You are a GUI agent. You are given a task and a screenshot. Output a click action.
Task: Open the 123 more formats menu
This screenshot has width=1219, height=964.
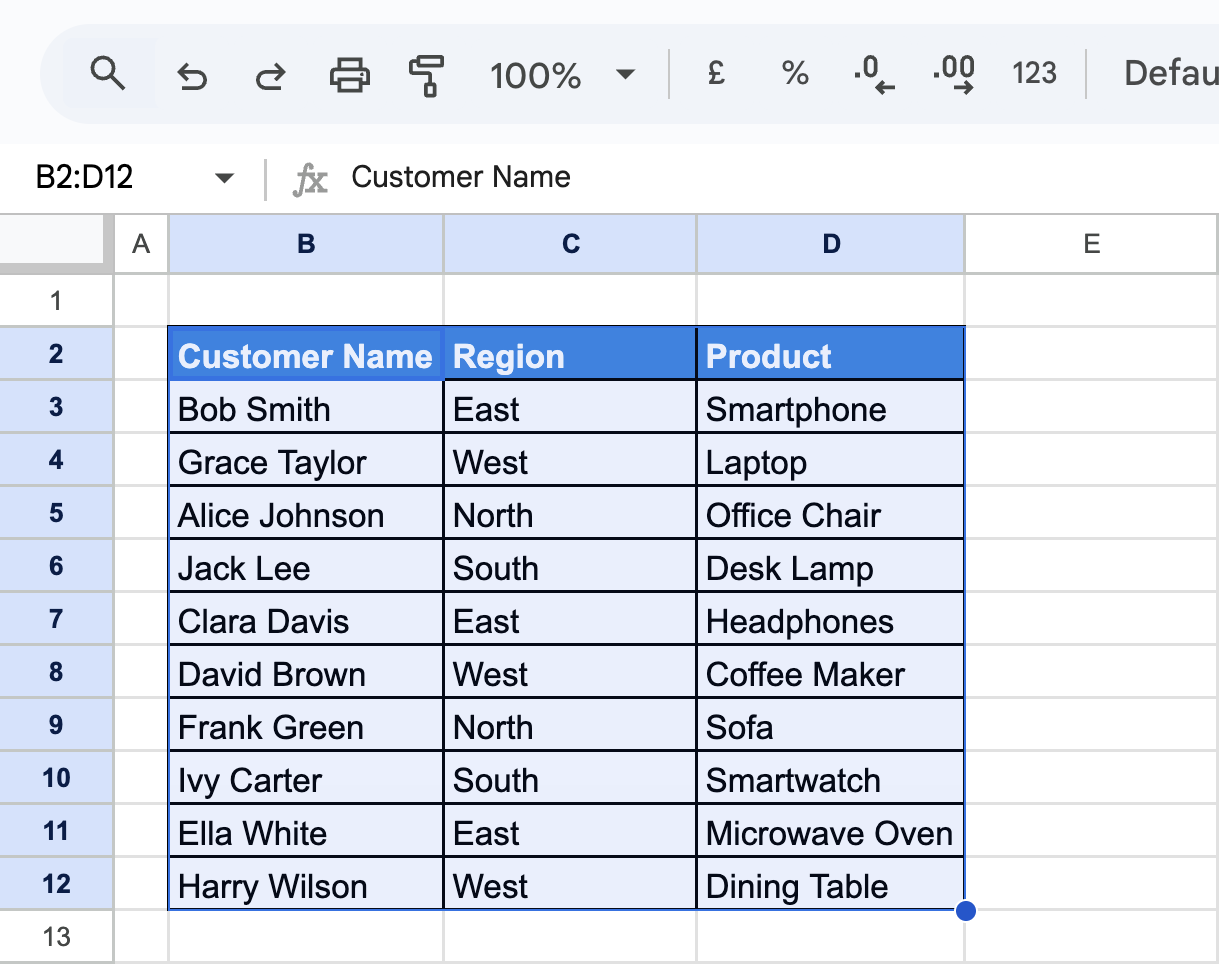(x=1034, y=73)
